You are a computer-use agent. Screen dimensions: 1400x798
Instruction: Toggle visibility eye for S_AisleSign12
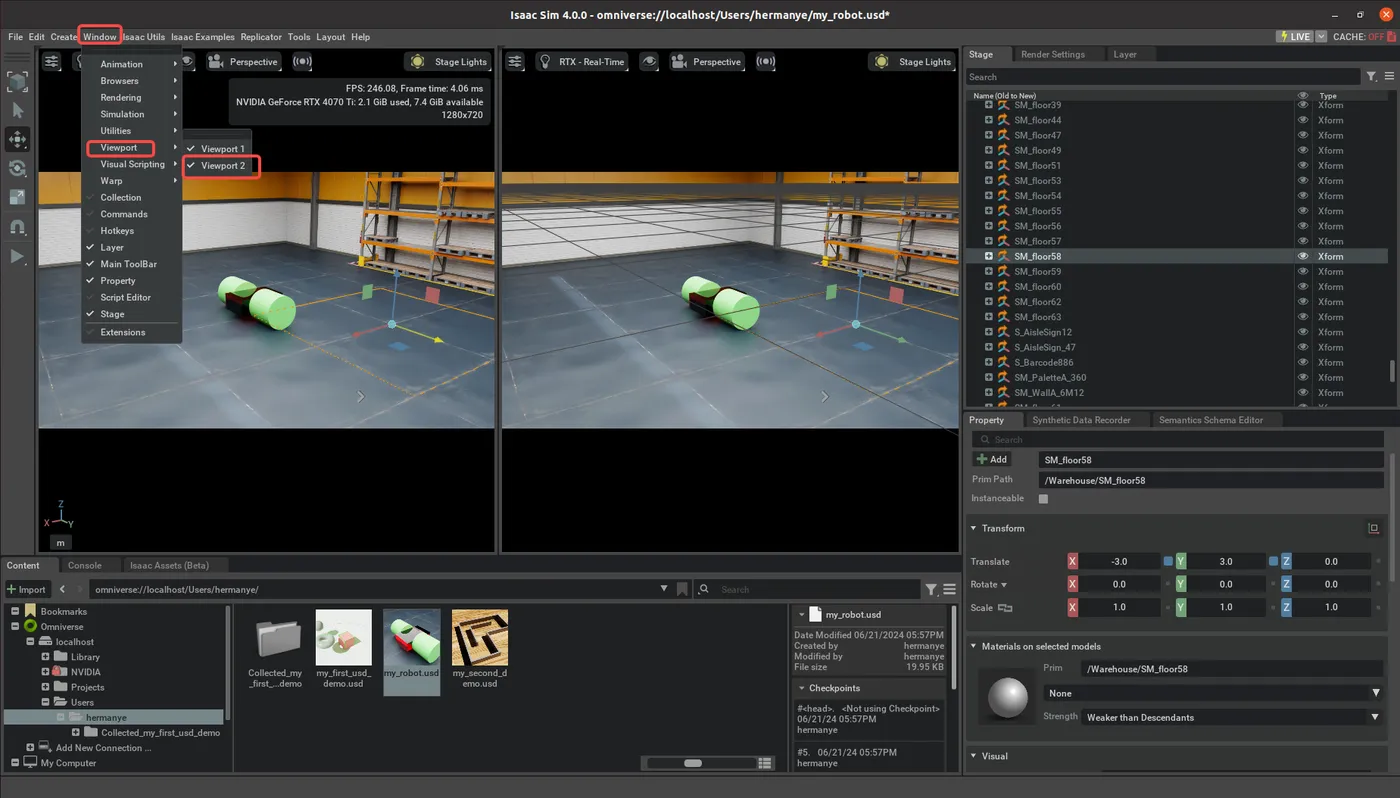point(1302,332)
